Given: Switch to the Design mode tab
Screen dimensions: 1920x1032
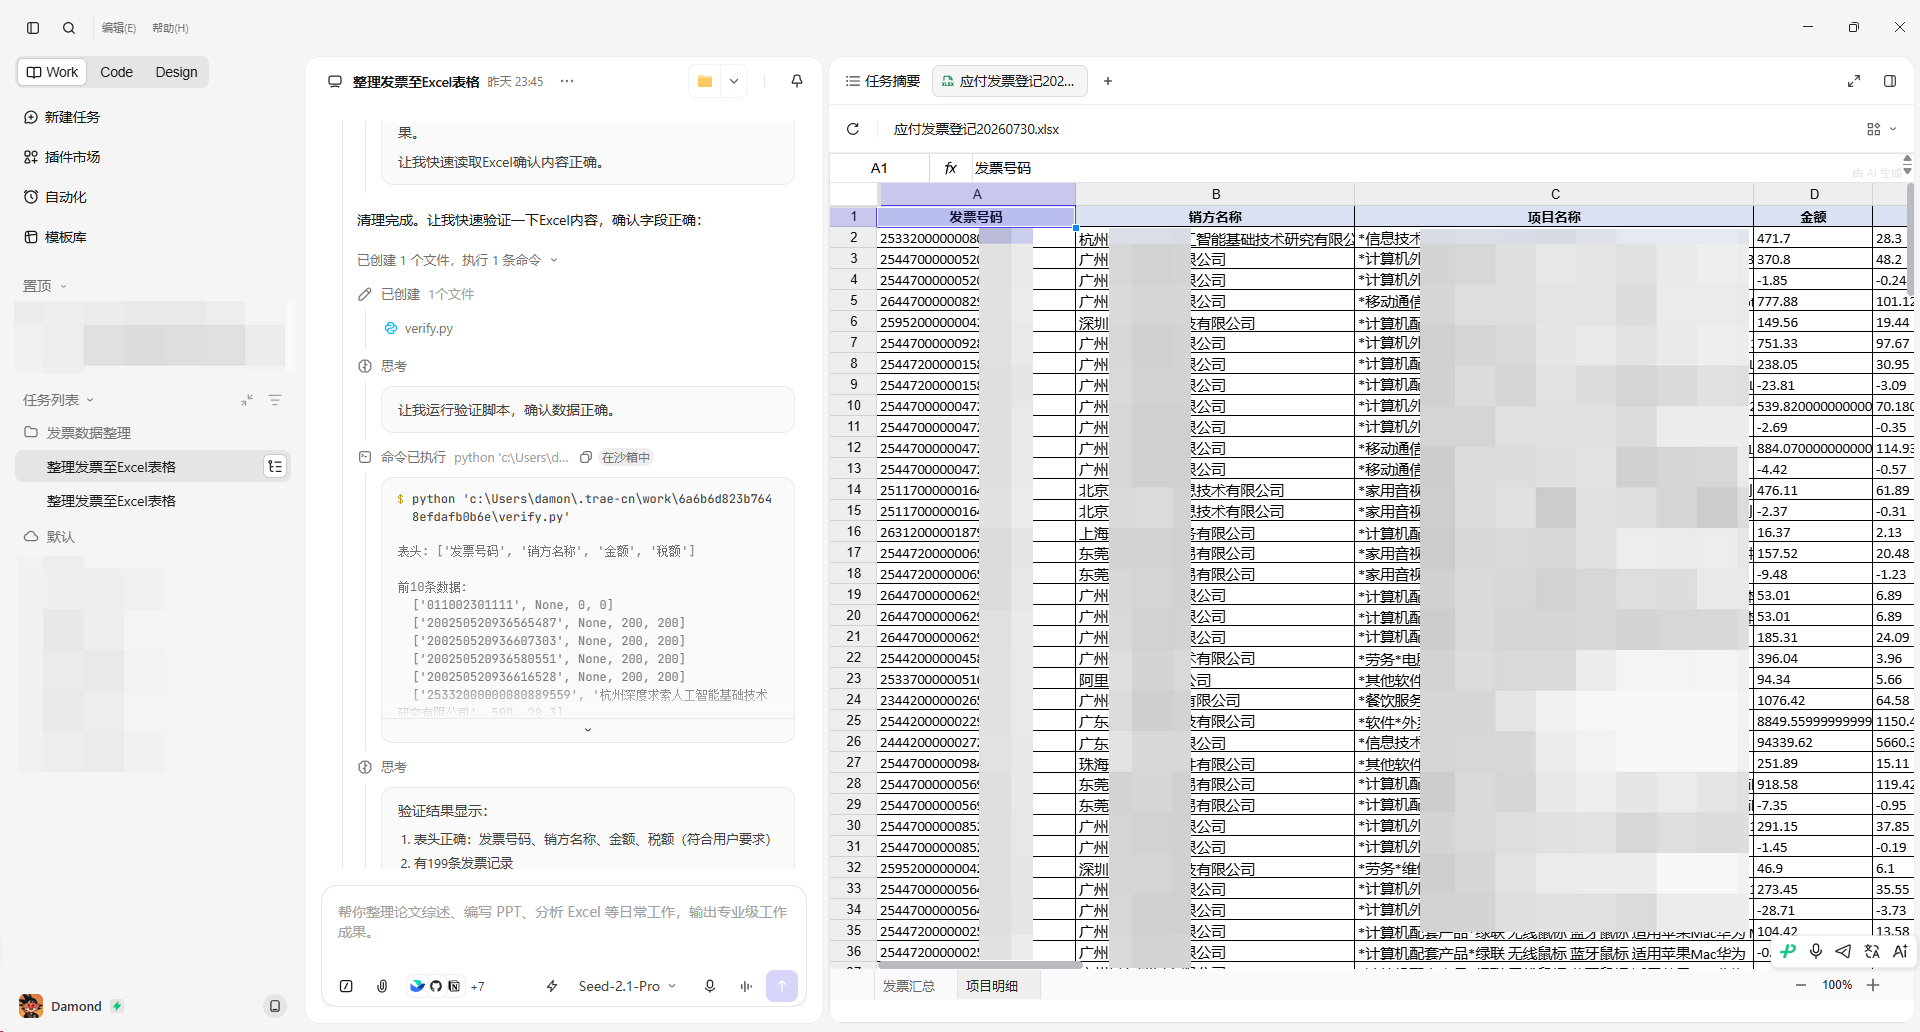Looking at the screenshot, I should tap(176, 72).
